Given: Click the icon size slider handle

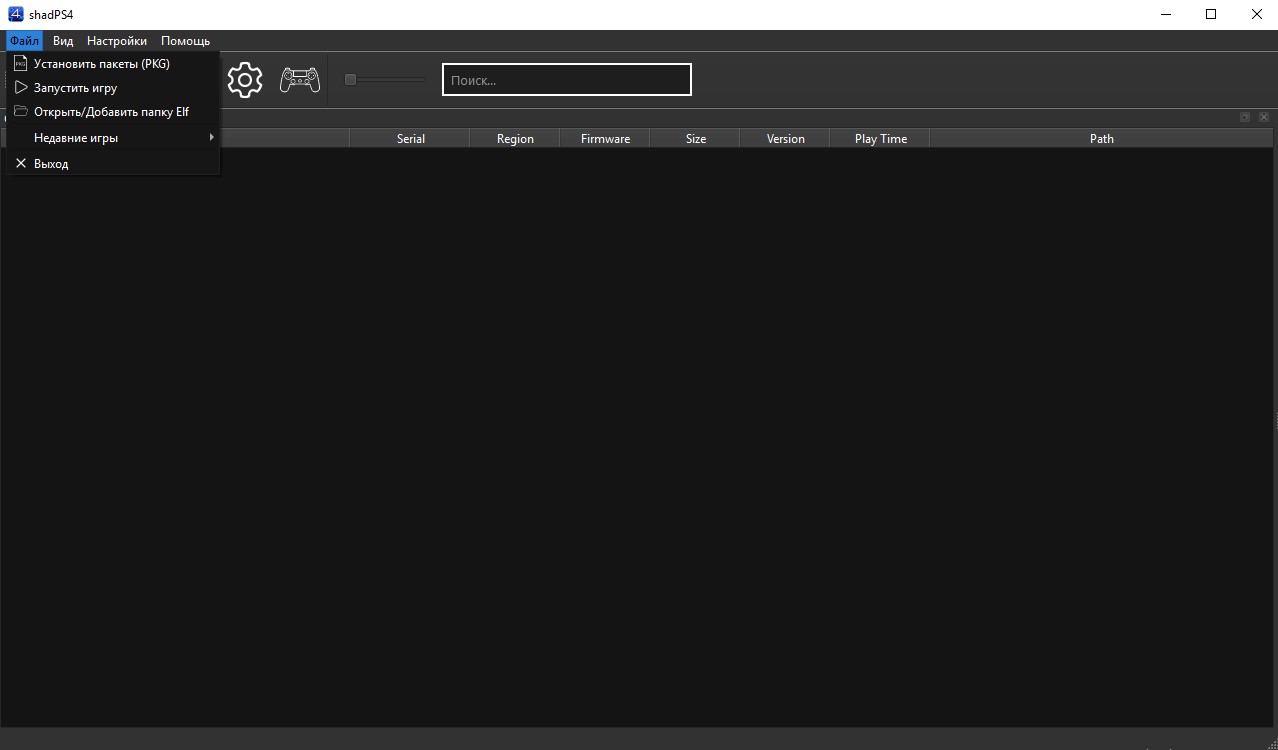Looking at the screenshot, I should click(x=350, y=80).
